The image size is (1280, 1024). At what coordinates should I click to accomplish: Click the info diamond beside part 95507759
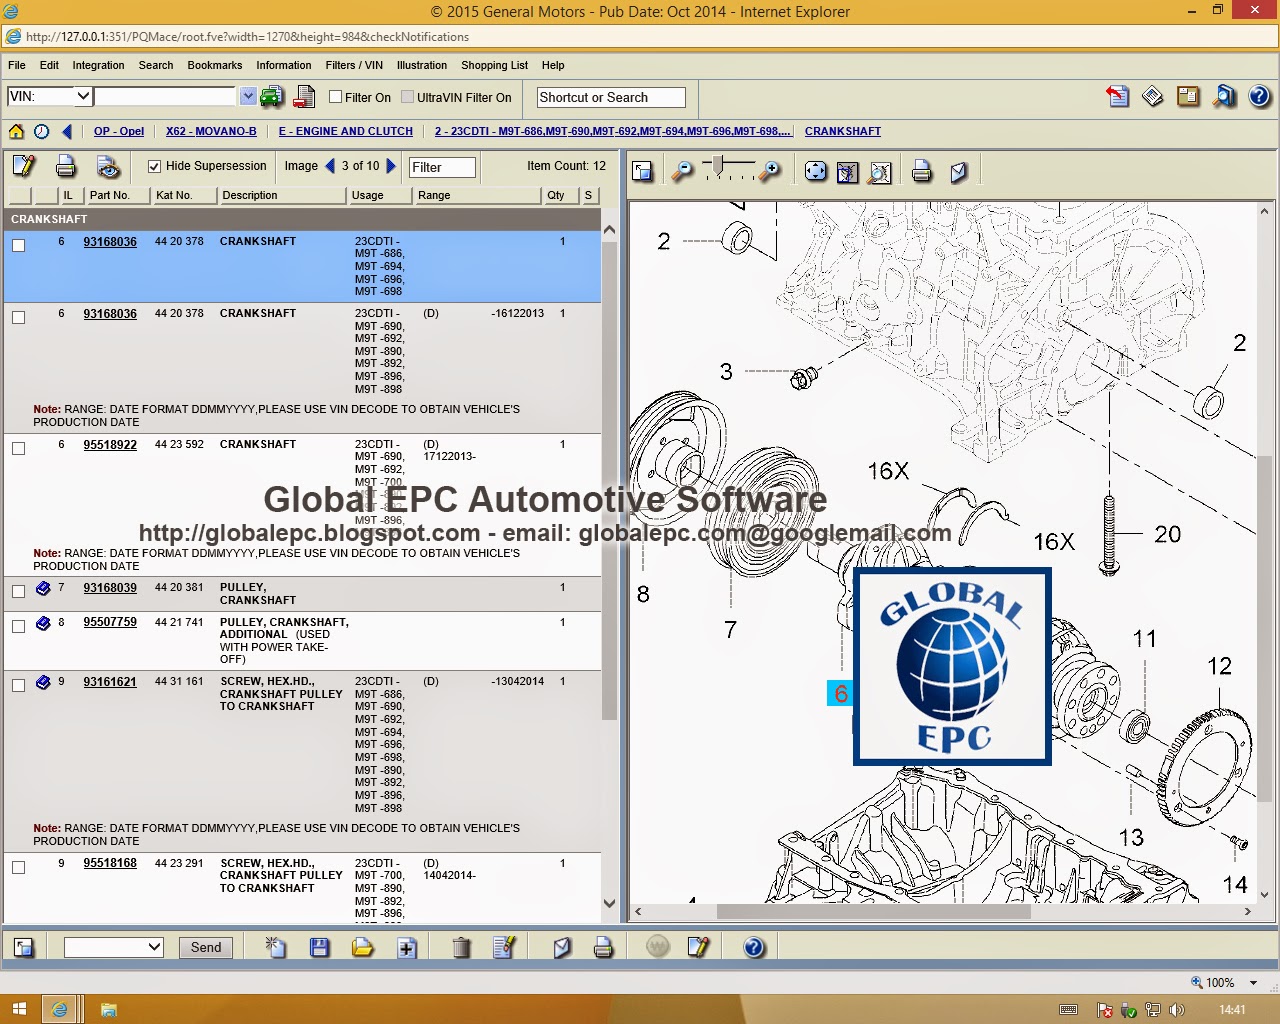point(43,623)
